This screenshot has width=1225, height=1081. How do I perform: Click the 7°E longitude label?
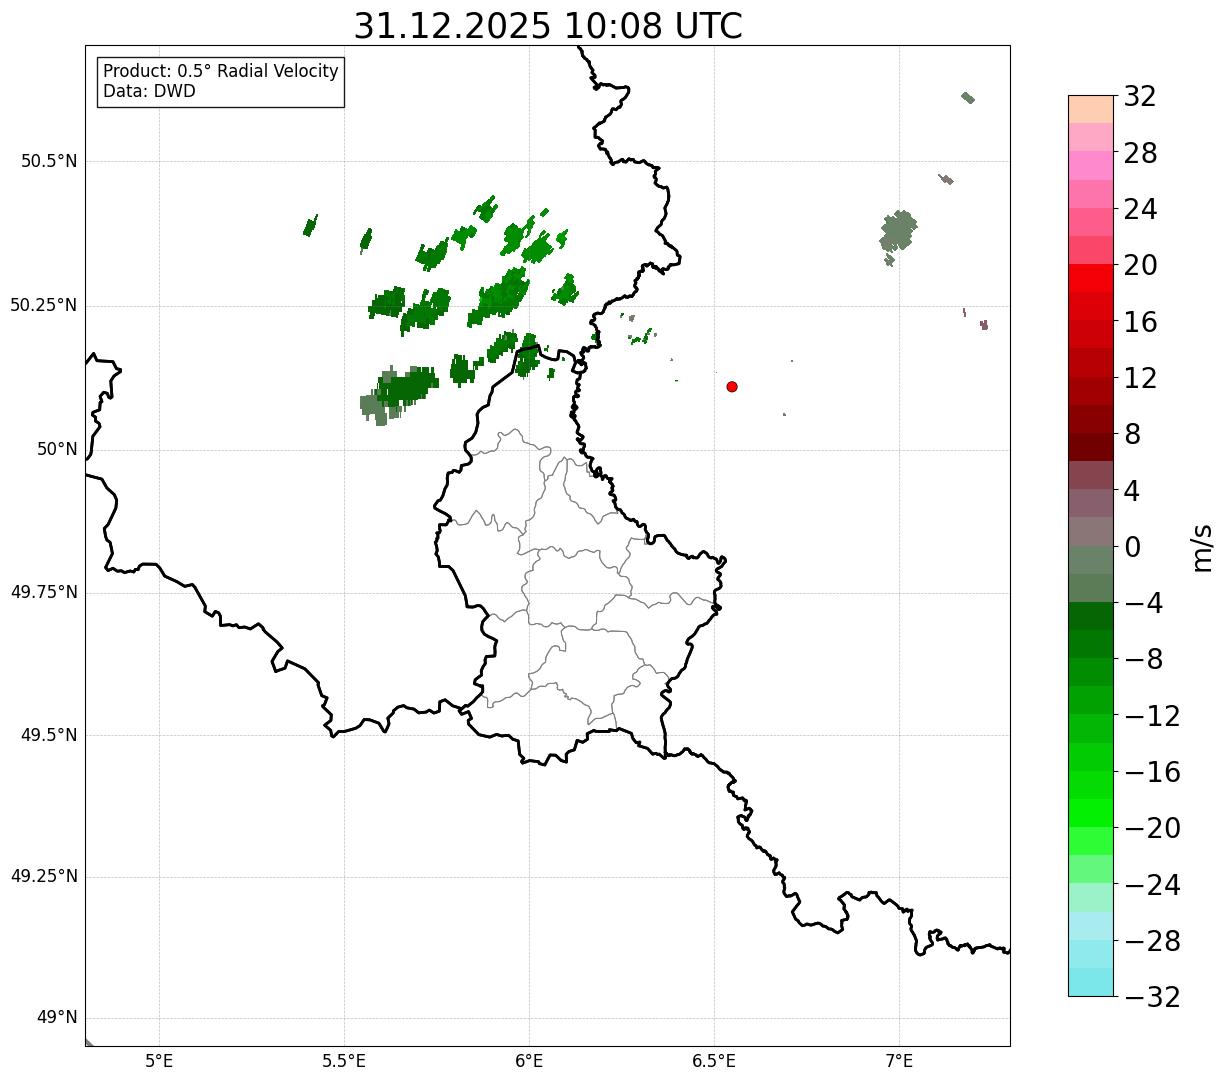[899, 1061]
